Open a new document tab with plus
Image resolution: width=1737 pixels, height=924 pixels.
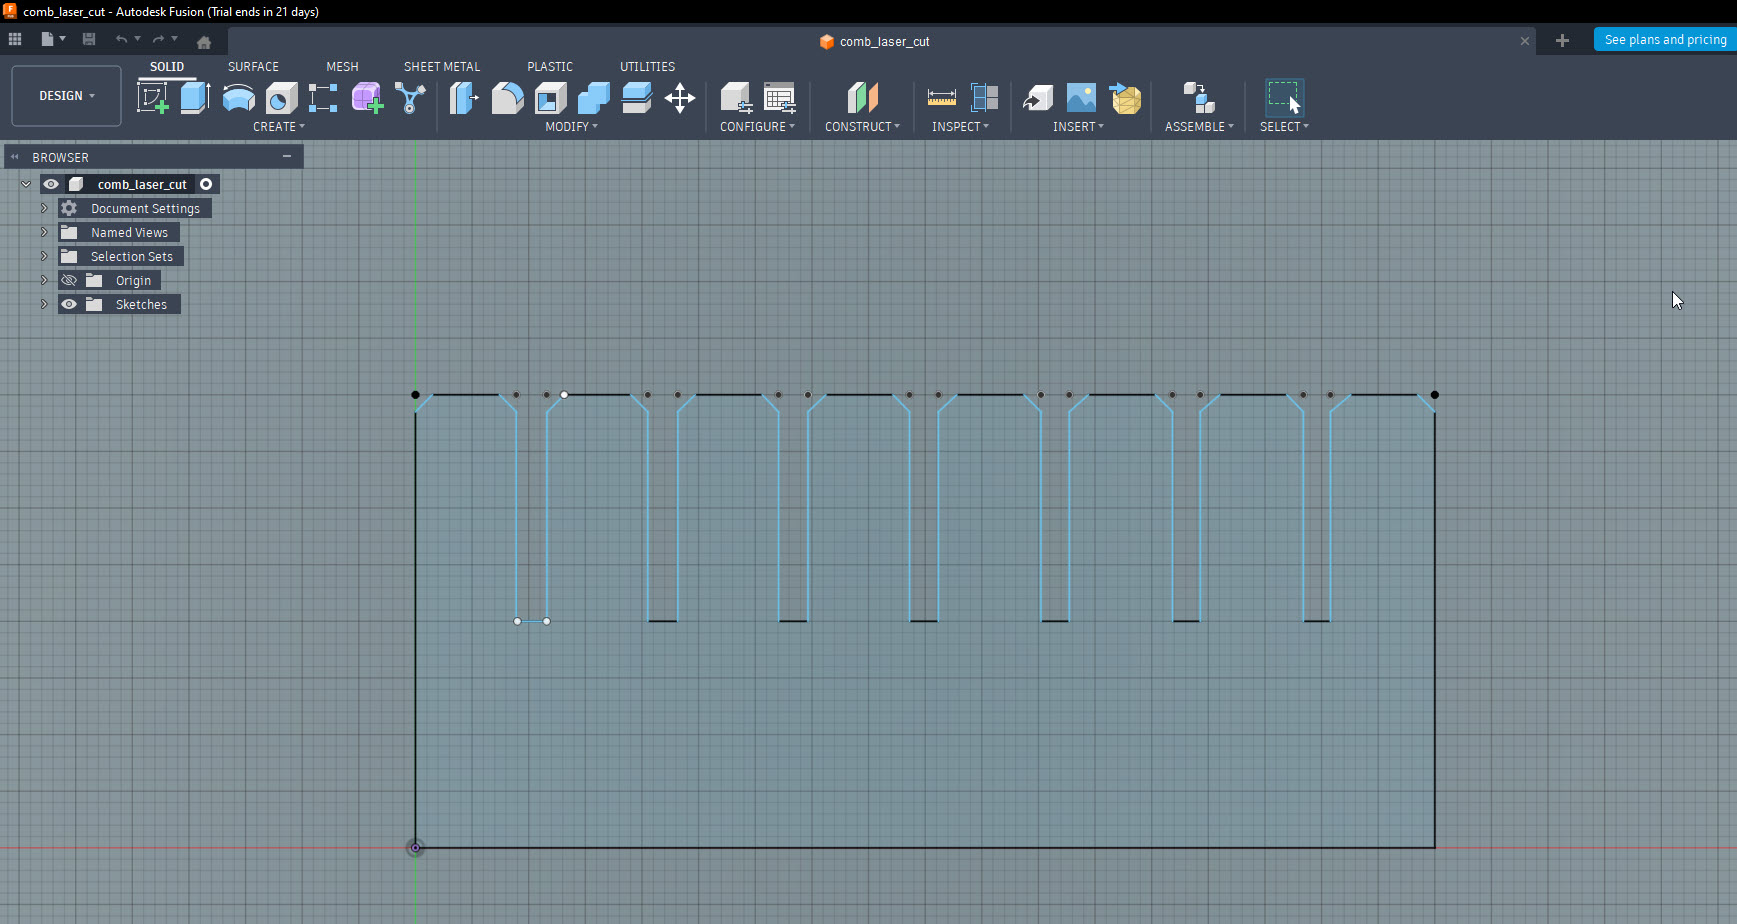pos(1562,40)
